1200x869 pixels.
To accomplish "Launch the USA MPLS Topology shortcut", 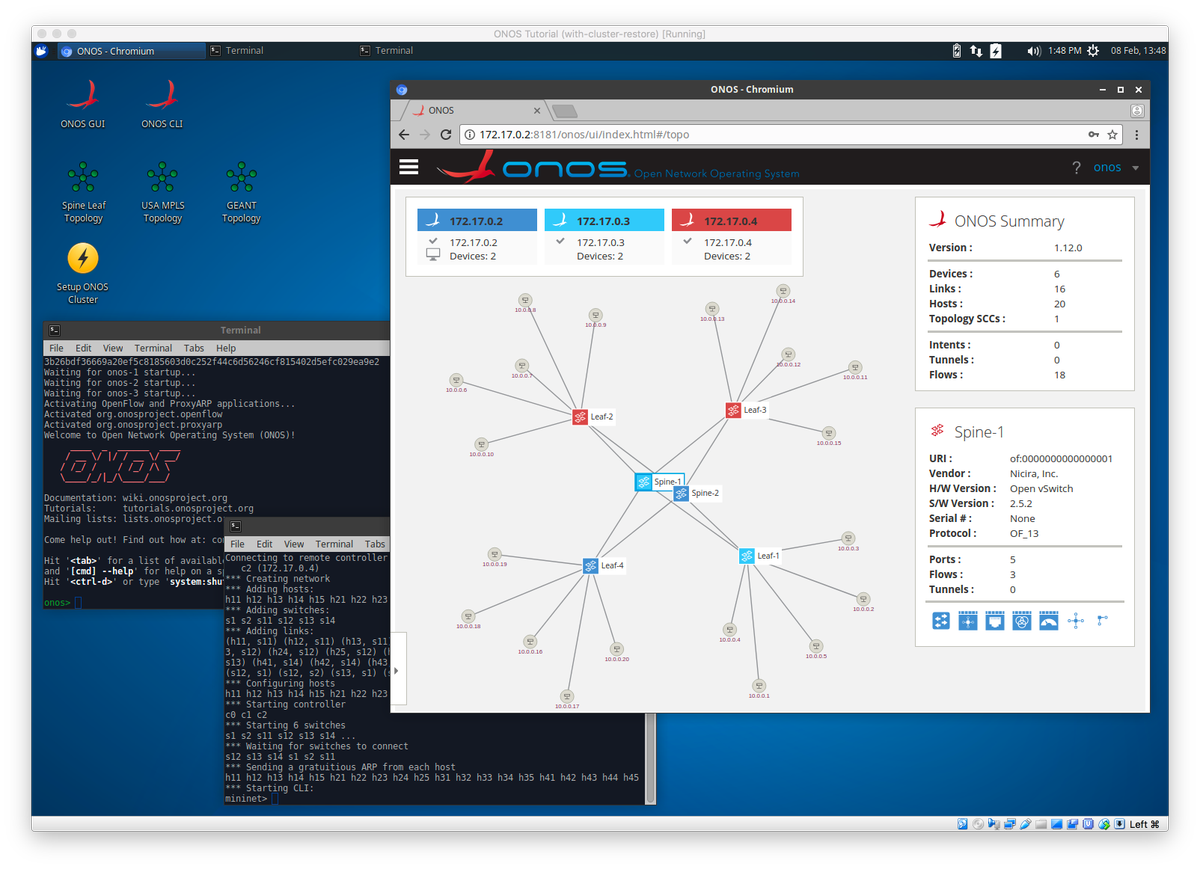I will 162,192.
